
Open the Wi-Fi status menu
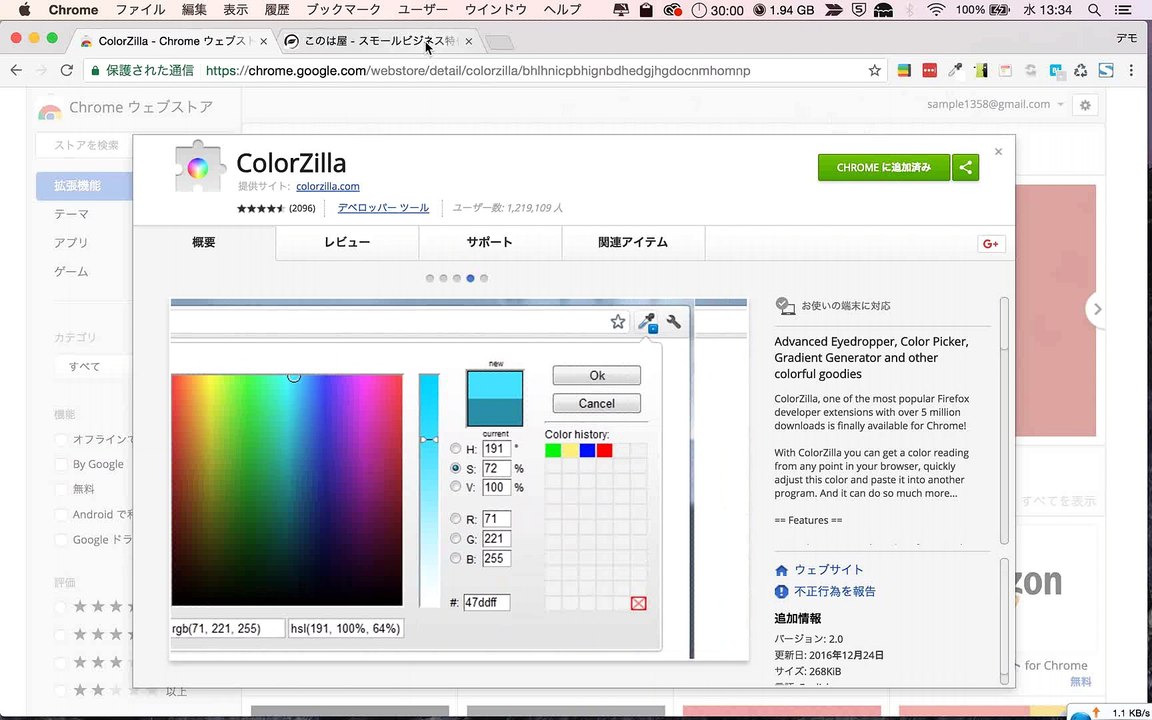point(935,10)
